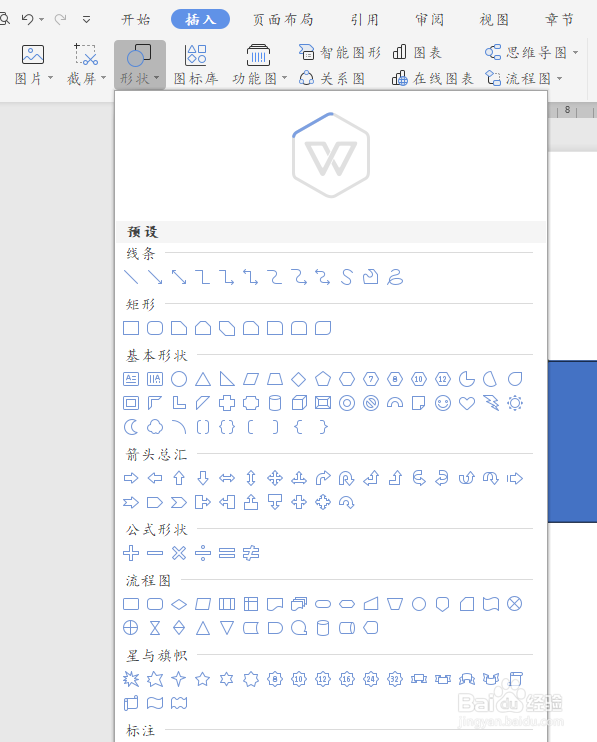Select the straight line shape
The height and width of the screenshot is (742, 597).
point(131,277)
